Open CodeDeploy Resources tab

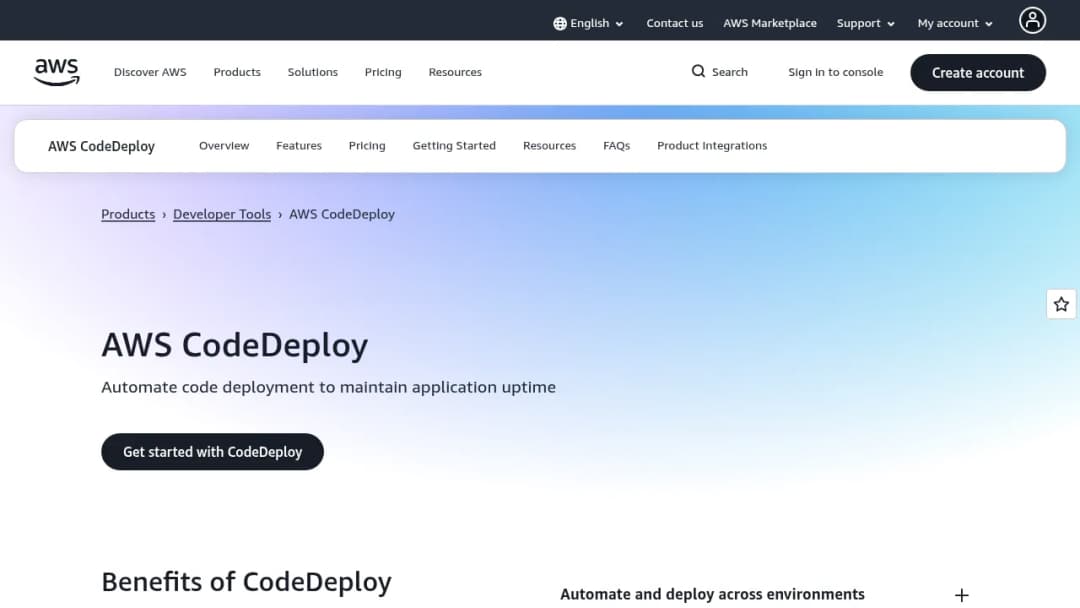[550, 146]
